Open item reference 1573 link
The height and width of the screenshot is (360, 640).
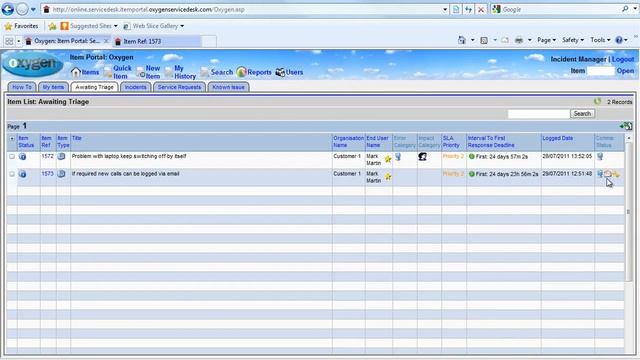[x=47, y=173]
